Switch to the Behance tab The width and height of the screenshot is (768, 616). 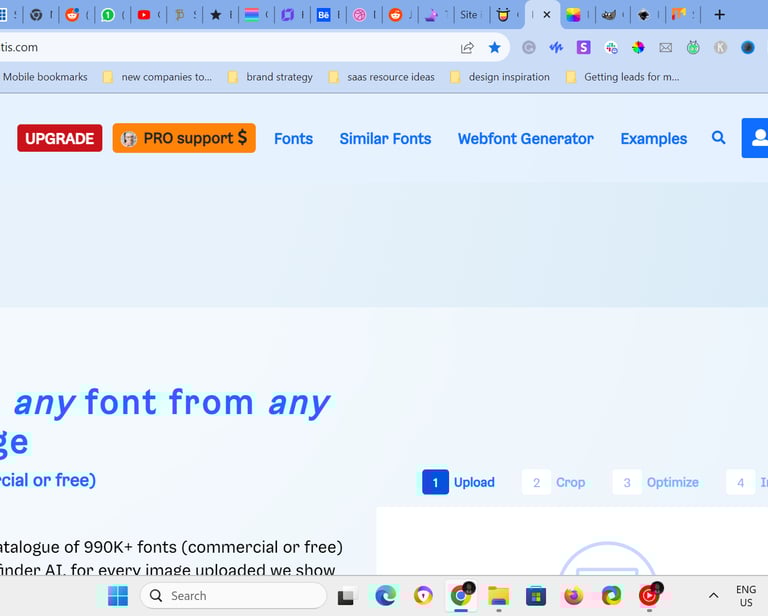[x=323, y=15]
